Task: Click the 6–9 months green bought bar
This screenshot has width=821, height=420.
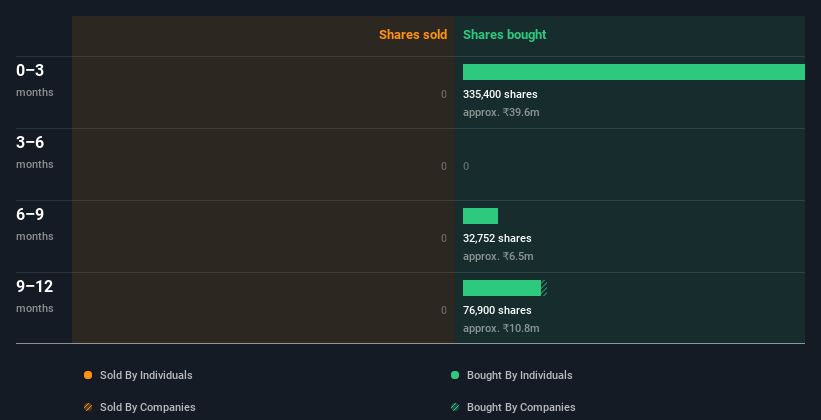Action: click(x=480, y=216)
